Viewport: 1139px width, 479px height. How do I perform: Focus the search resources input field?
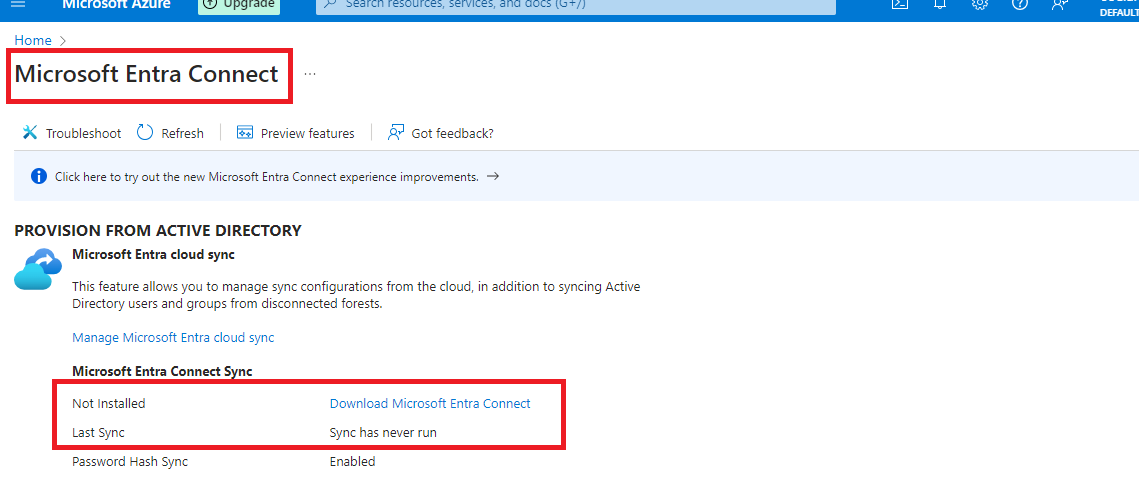pos(575,6)
